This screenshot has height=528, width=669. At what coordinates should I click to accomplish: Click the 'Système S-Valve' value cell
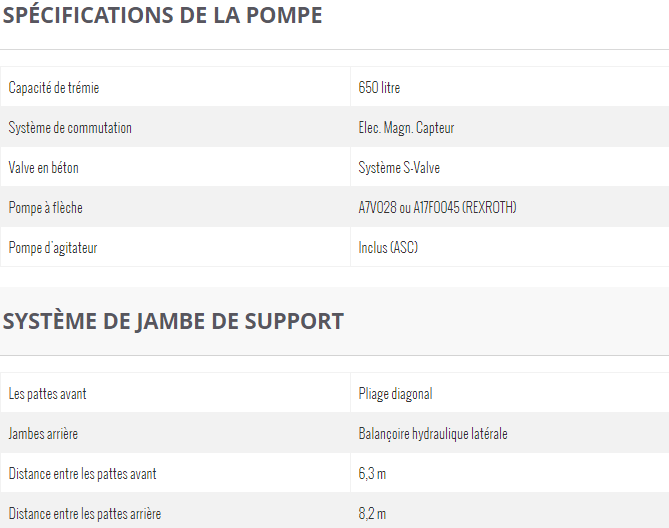(399, 168)
